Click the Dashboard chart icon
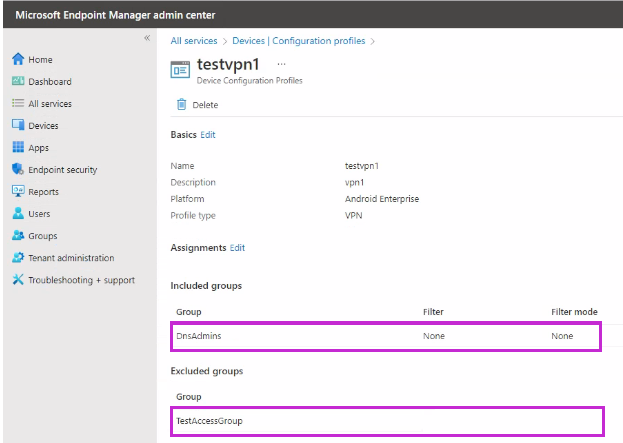The image size is (623, 443). (18, 81)
